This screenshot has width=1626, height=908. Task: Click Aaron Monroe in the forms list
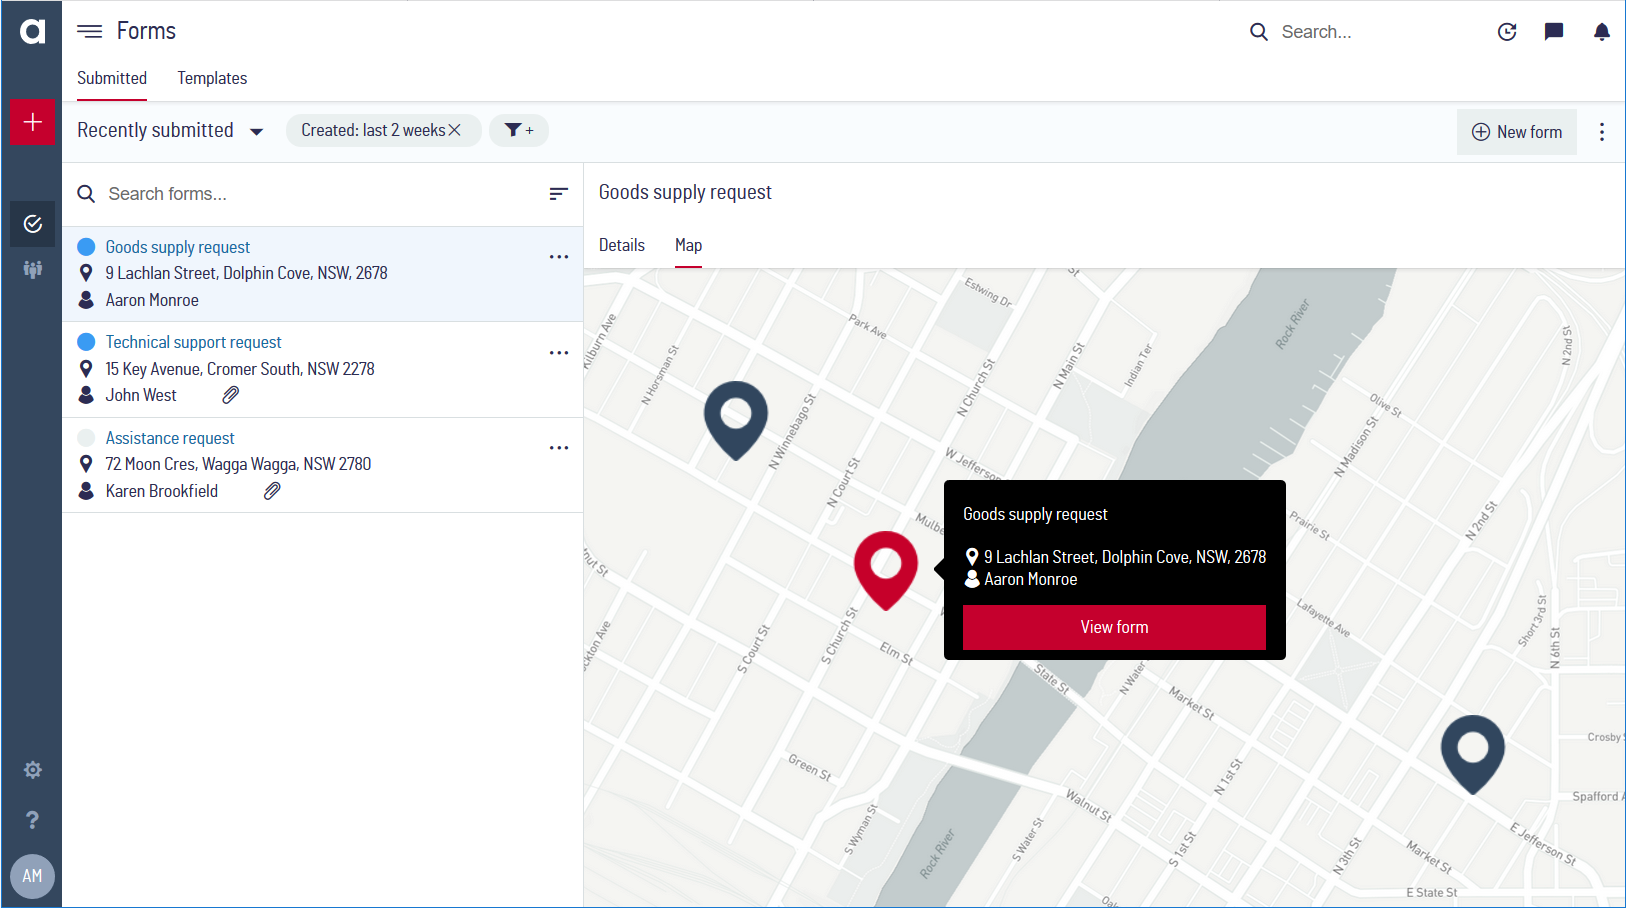pyautogui.click(x=152, y=300)
